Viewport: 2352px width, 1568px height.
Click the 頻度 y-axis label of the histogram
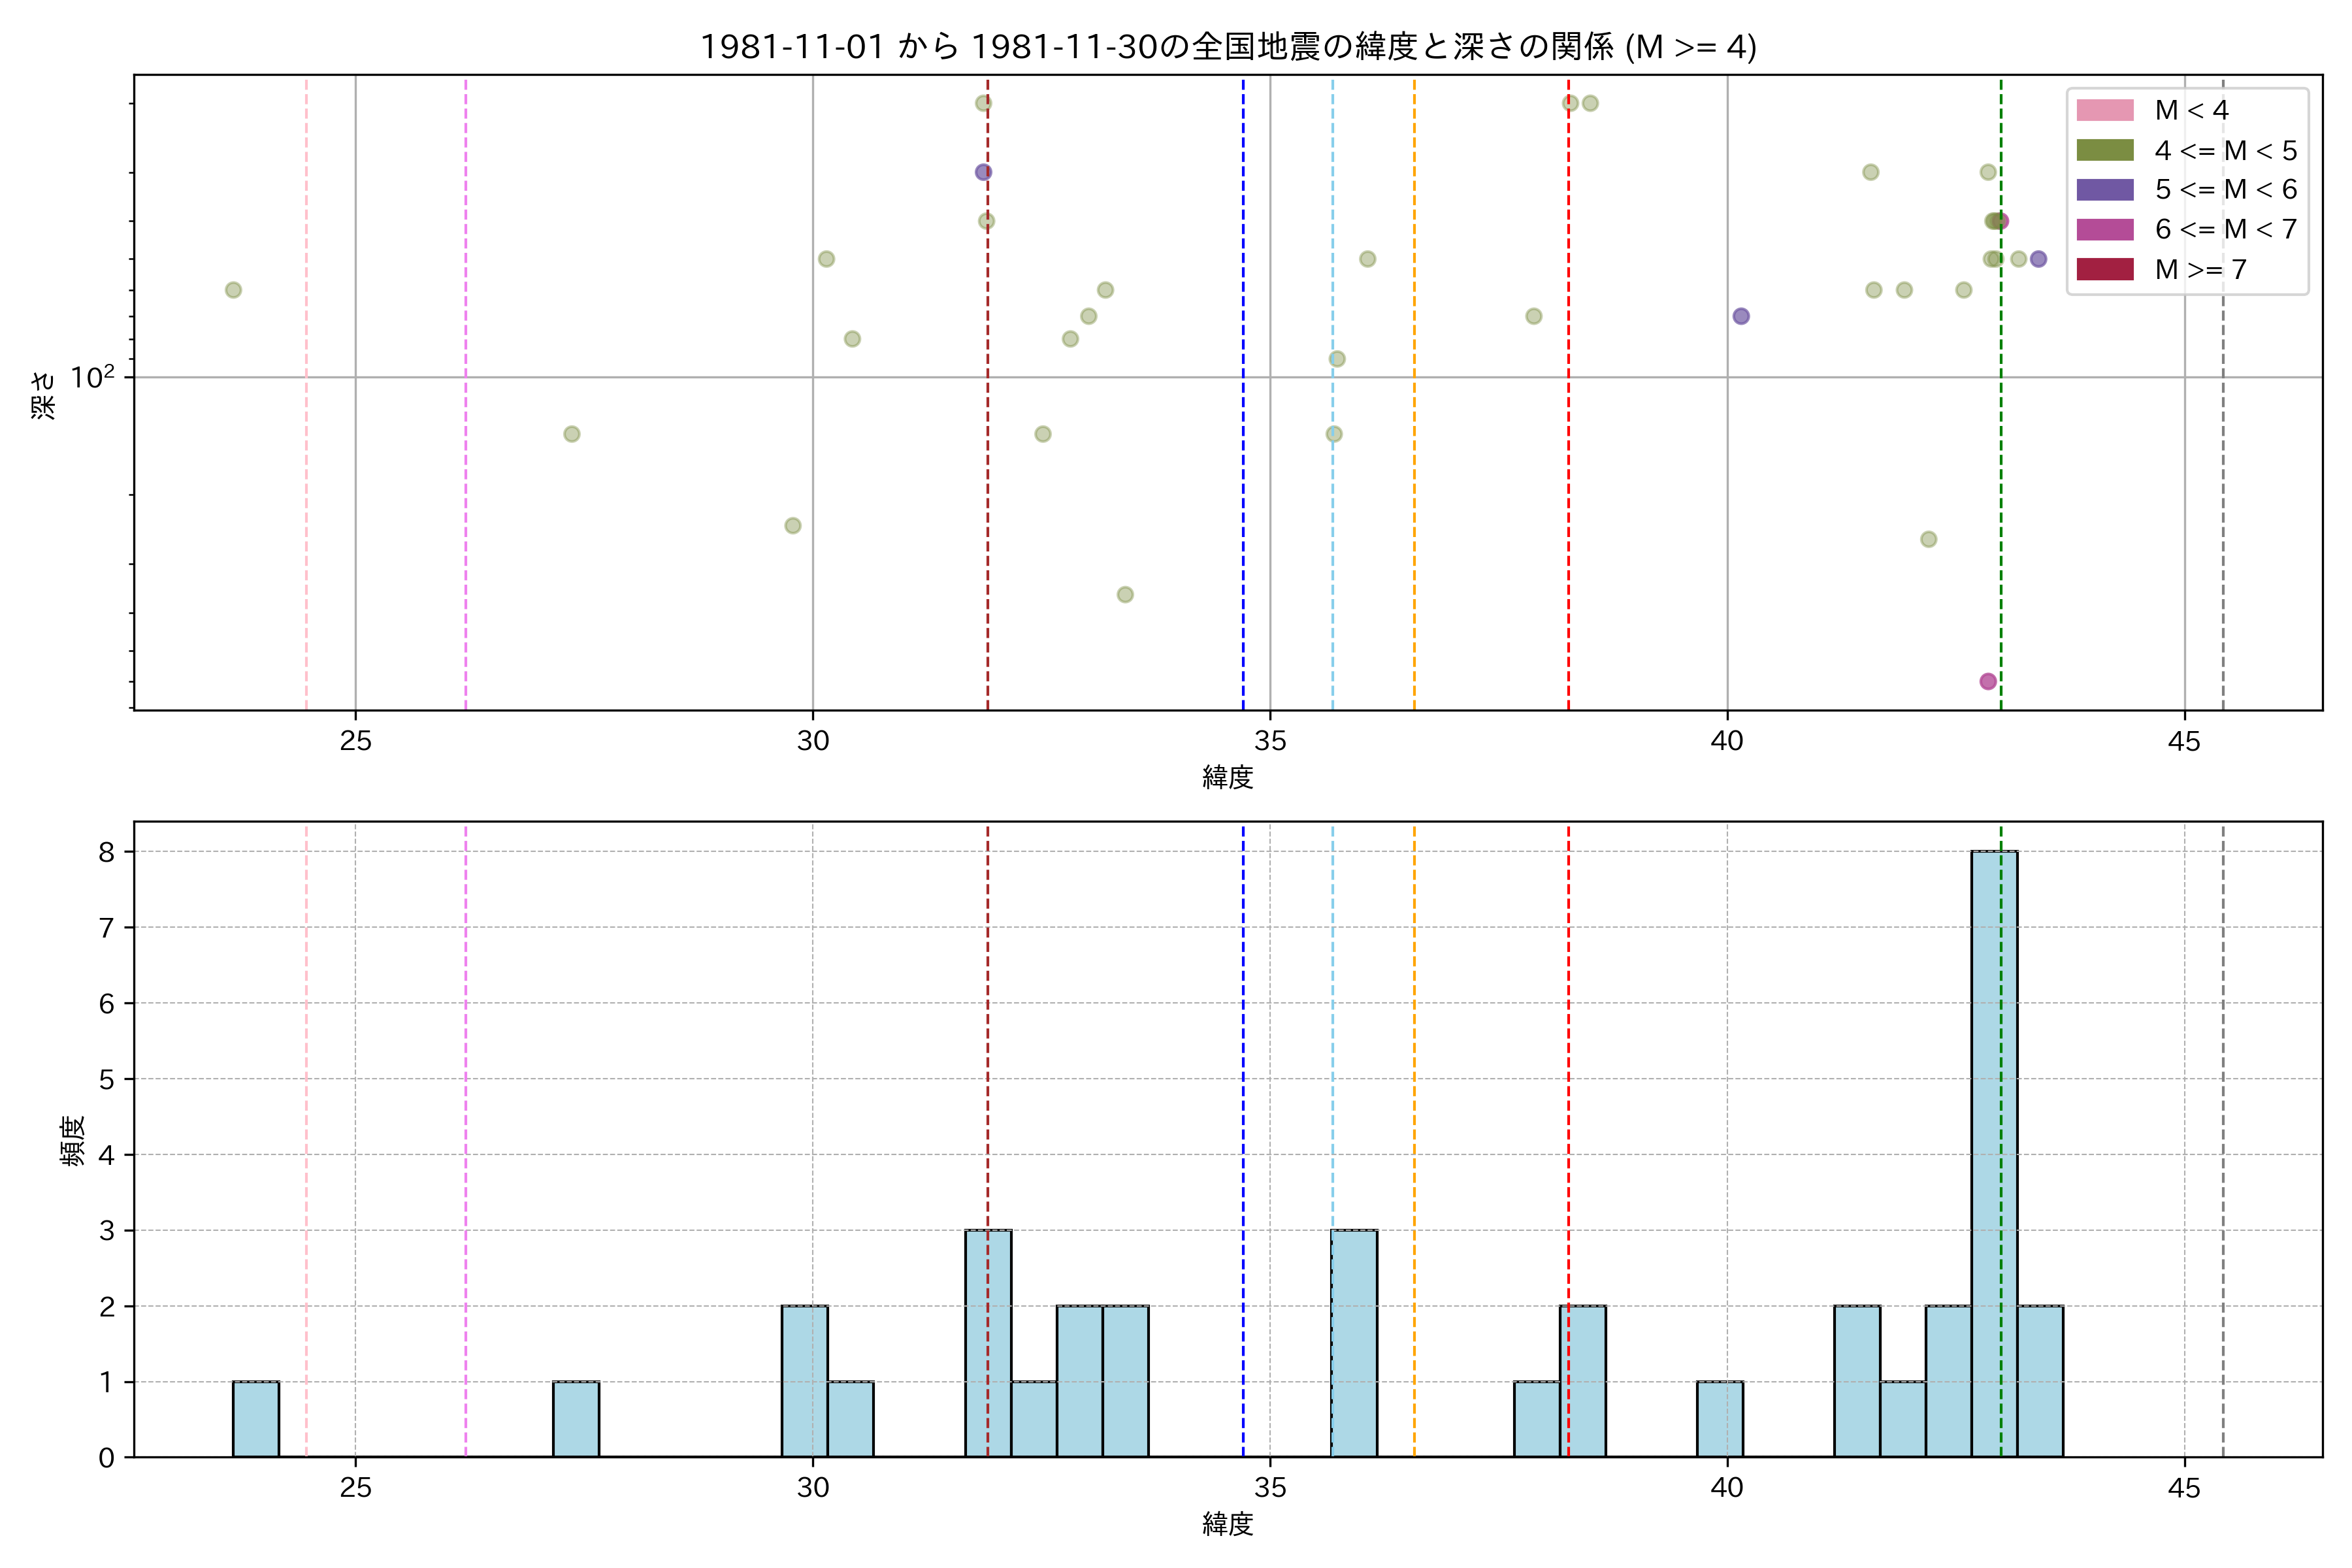pos(73,1141)
